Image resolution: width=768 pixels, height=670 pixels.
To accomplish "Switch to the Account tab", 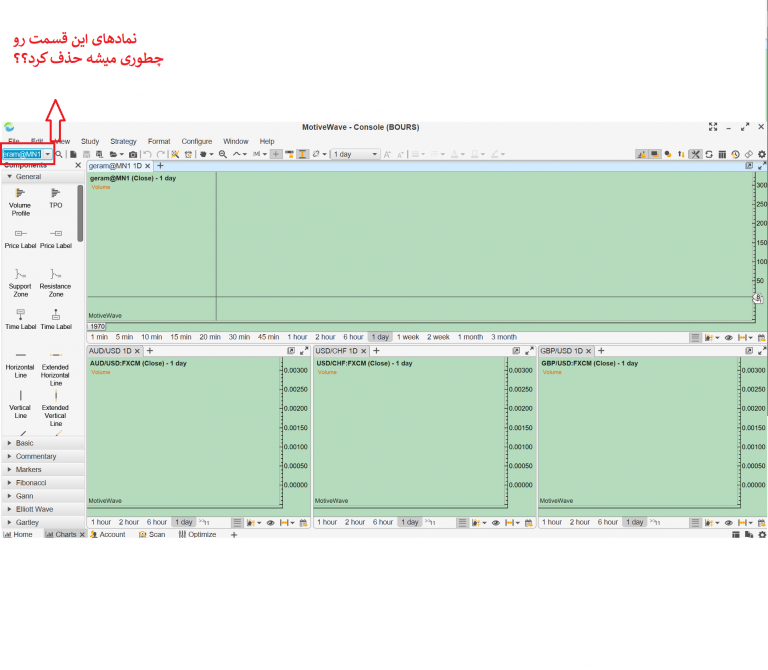I will coord(108,534).
